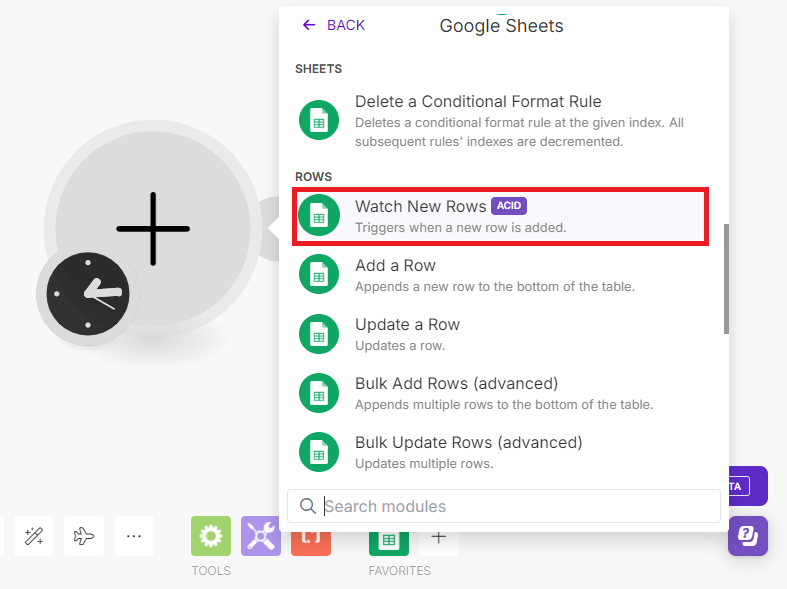Click the module list scrollbar
Image resolution: width=787 pixels, height=589 pixels.
(726, 279)
